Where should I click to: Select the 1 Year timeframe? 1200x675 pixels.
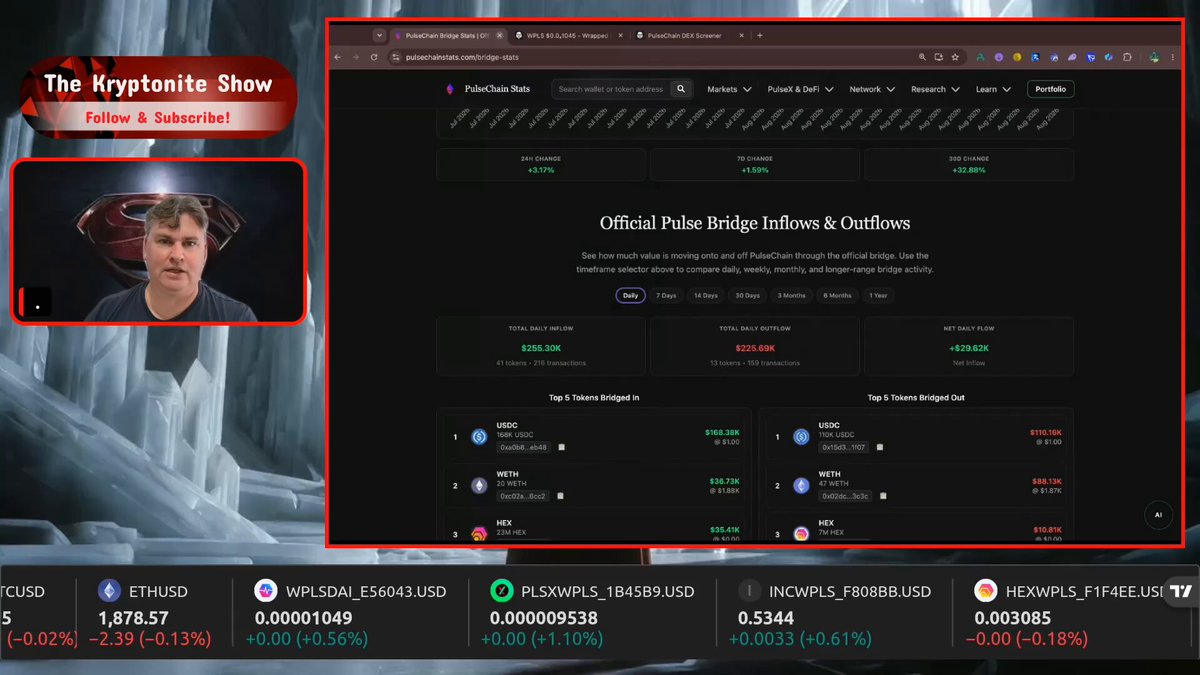click(x=878, y=296)
